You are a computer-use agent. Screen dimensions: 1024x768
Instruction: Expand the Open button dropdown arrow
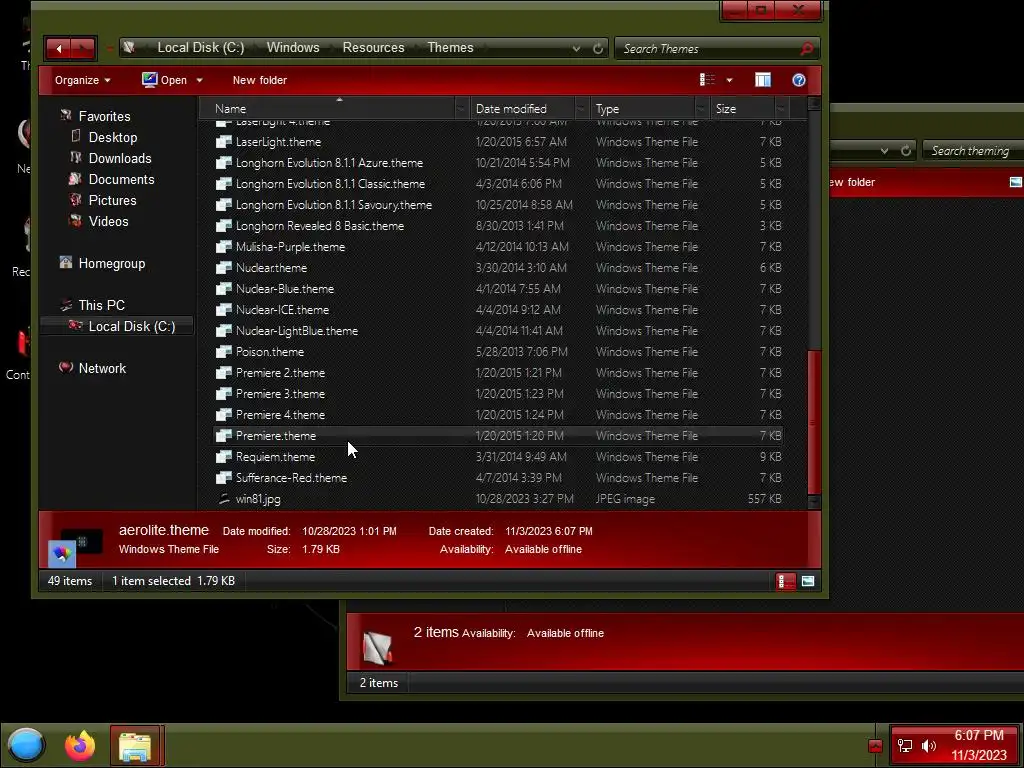199,80
